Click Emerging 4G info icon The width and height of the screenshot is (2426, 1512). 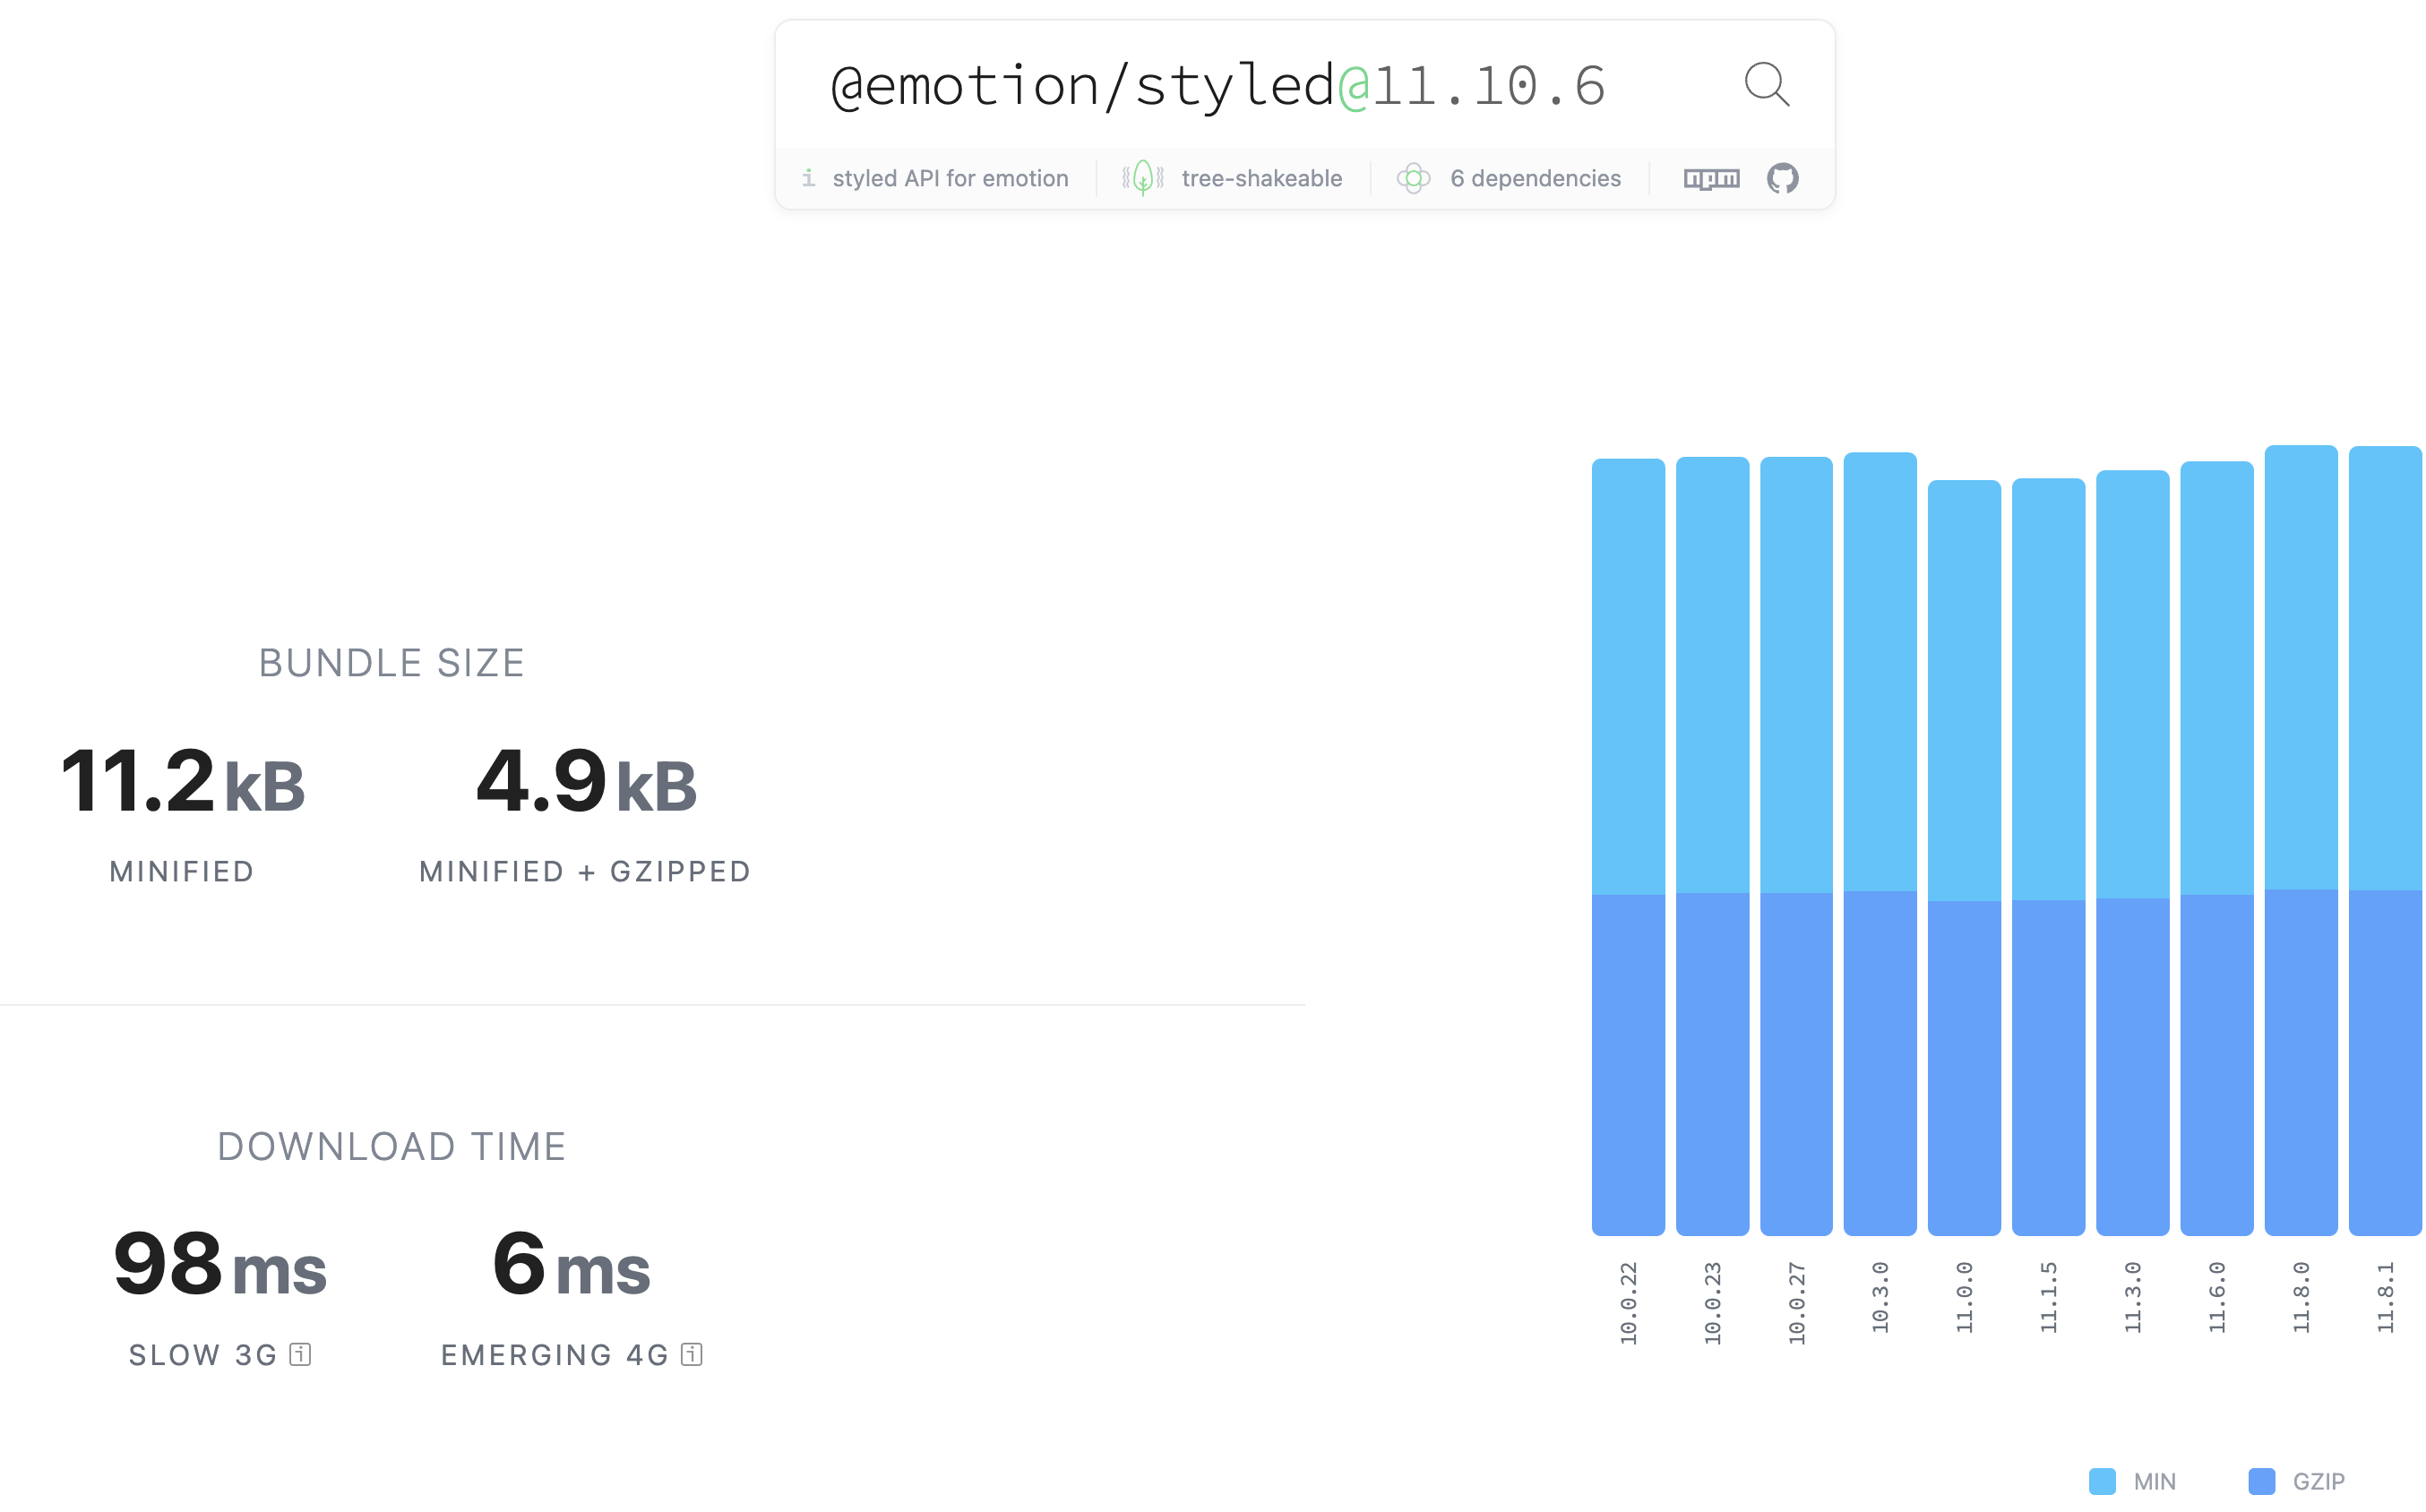(x=692, y=1355)
